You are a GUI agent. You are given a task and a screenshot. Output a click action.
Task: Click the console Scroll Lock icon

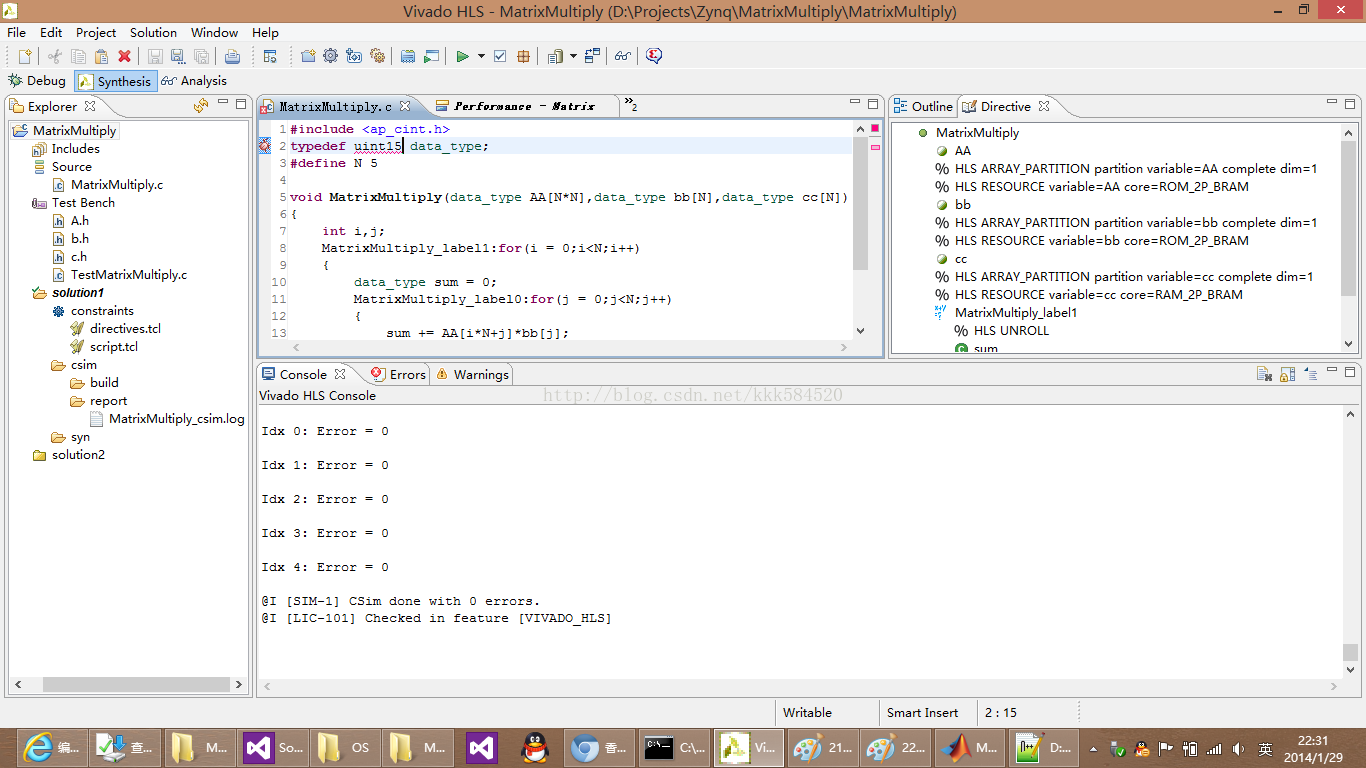1287,374
